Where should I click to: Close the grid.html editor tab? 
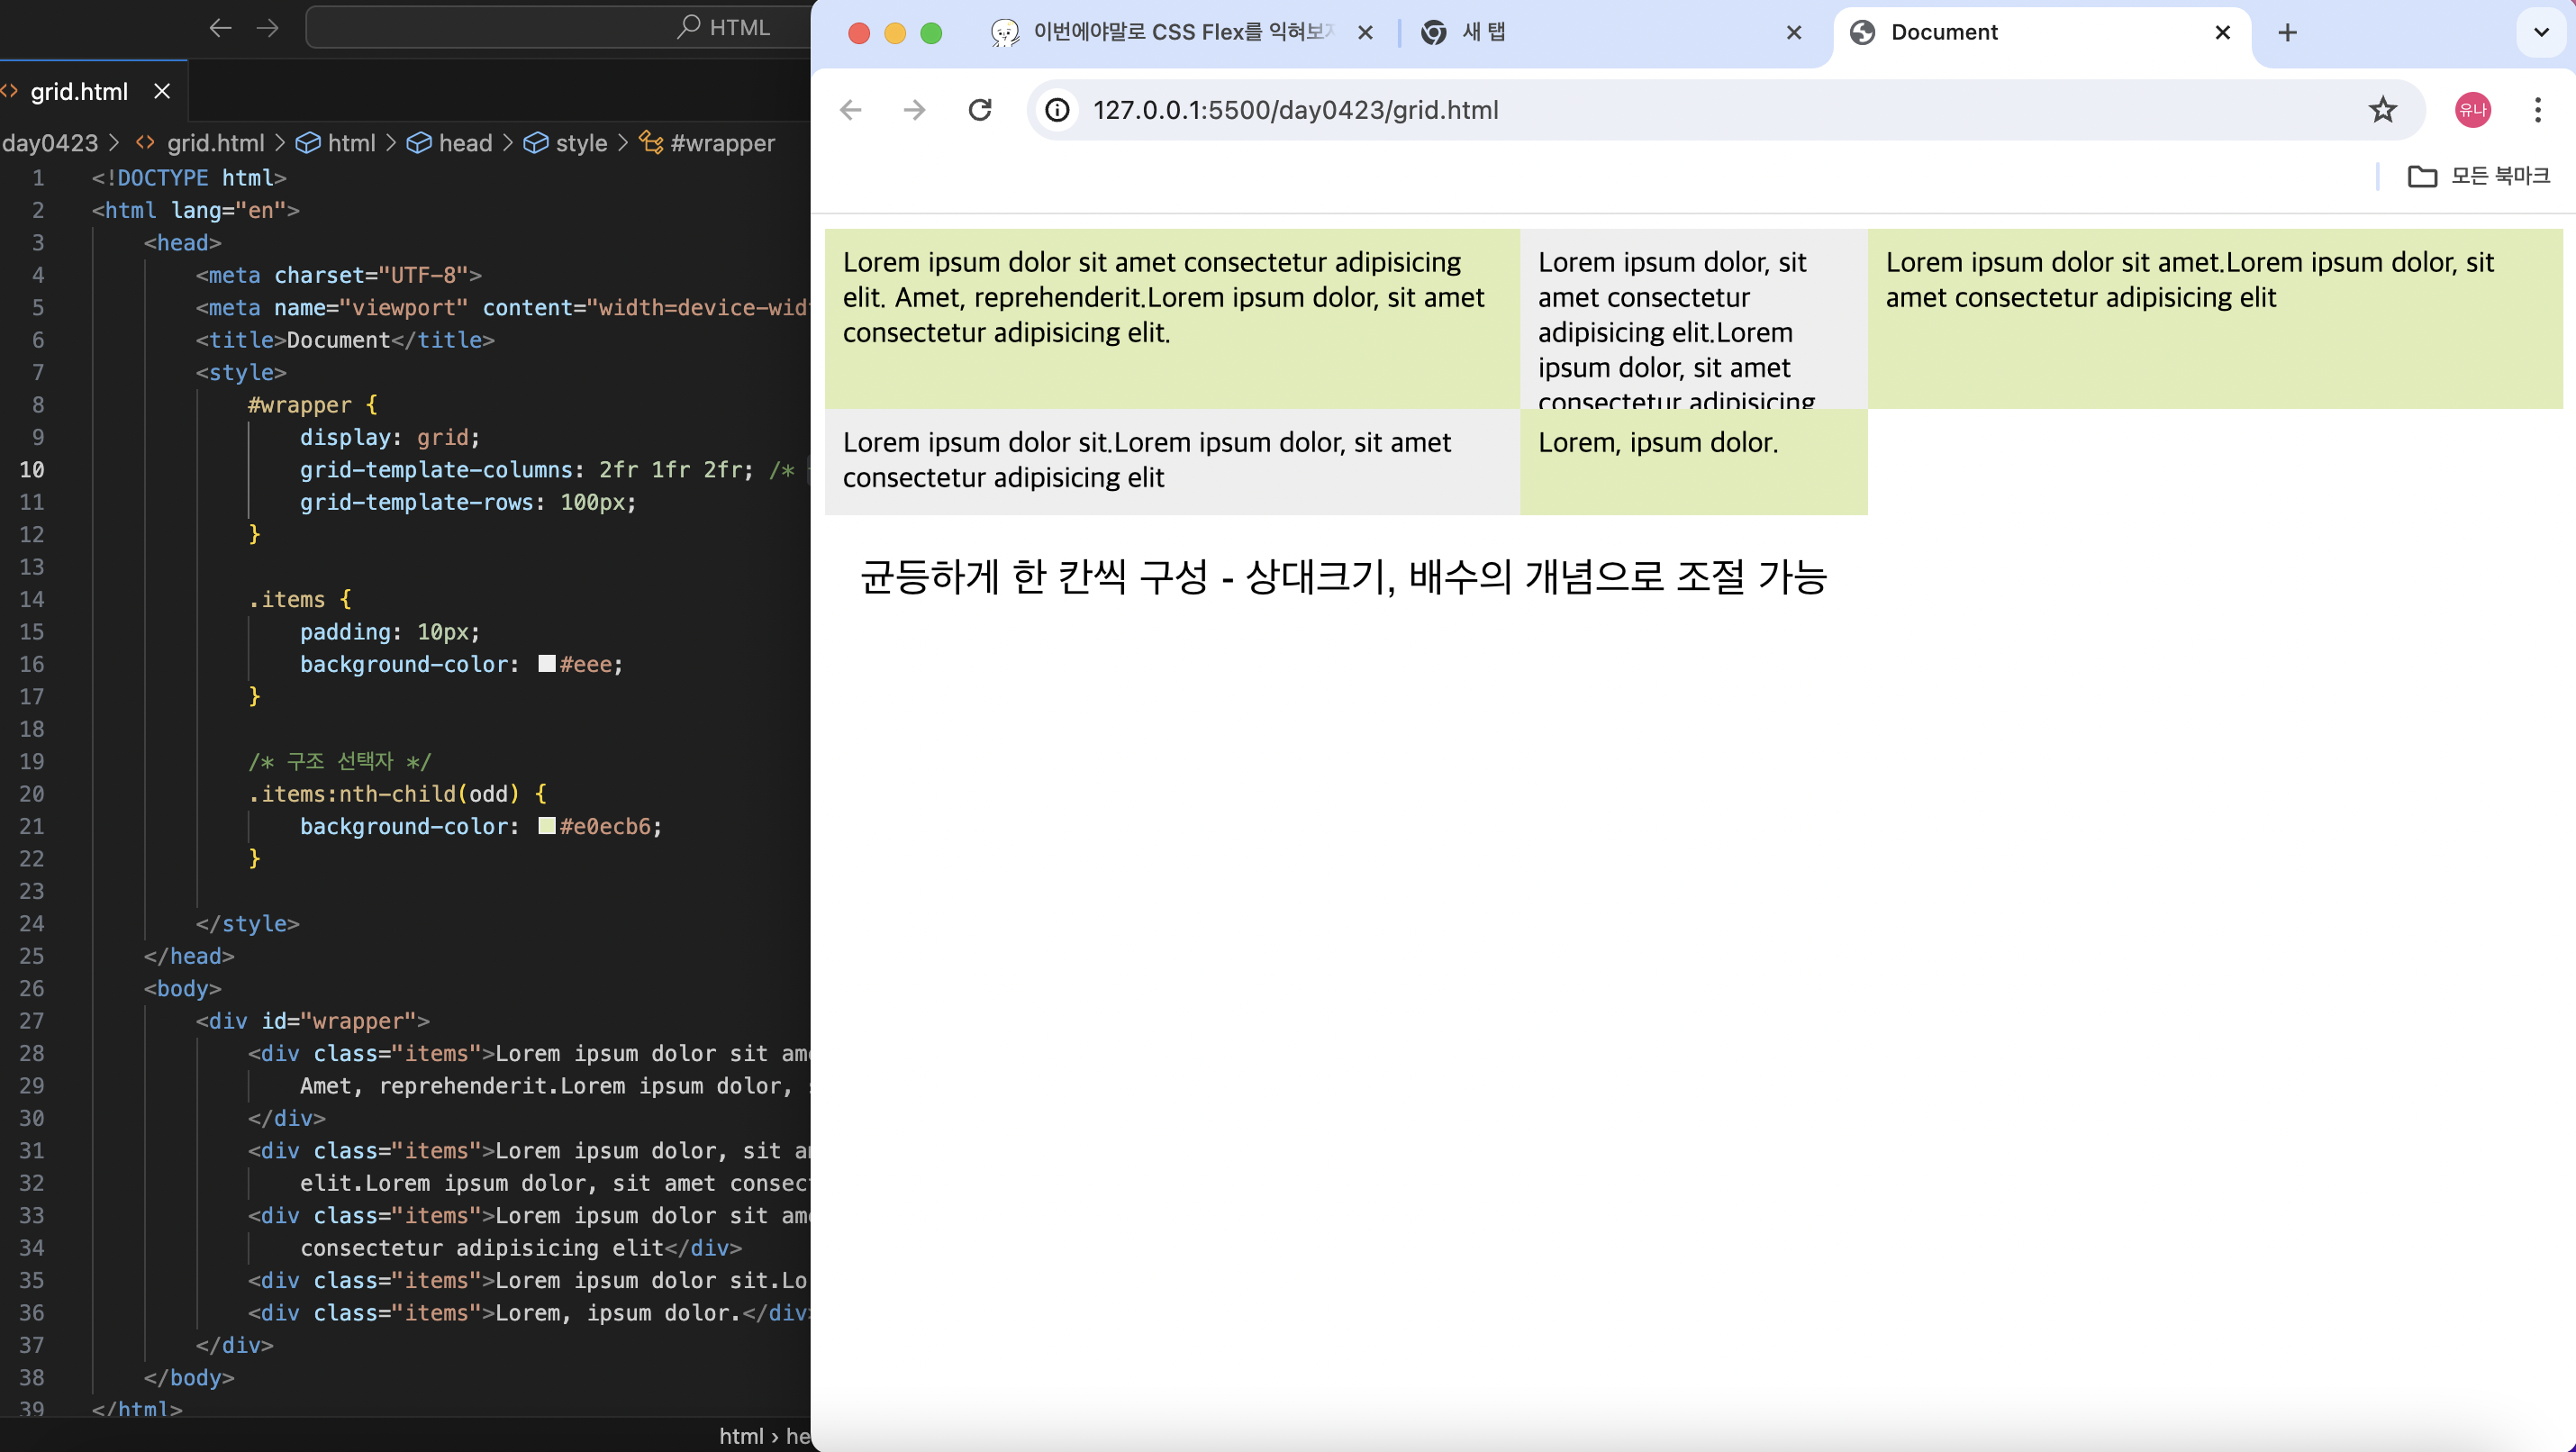(162, 92)
